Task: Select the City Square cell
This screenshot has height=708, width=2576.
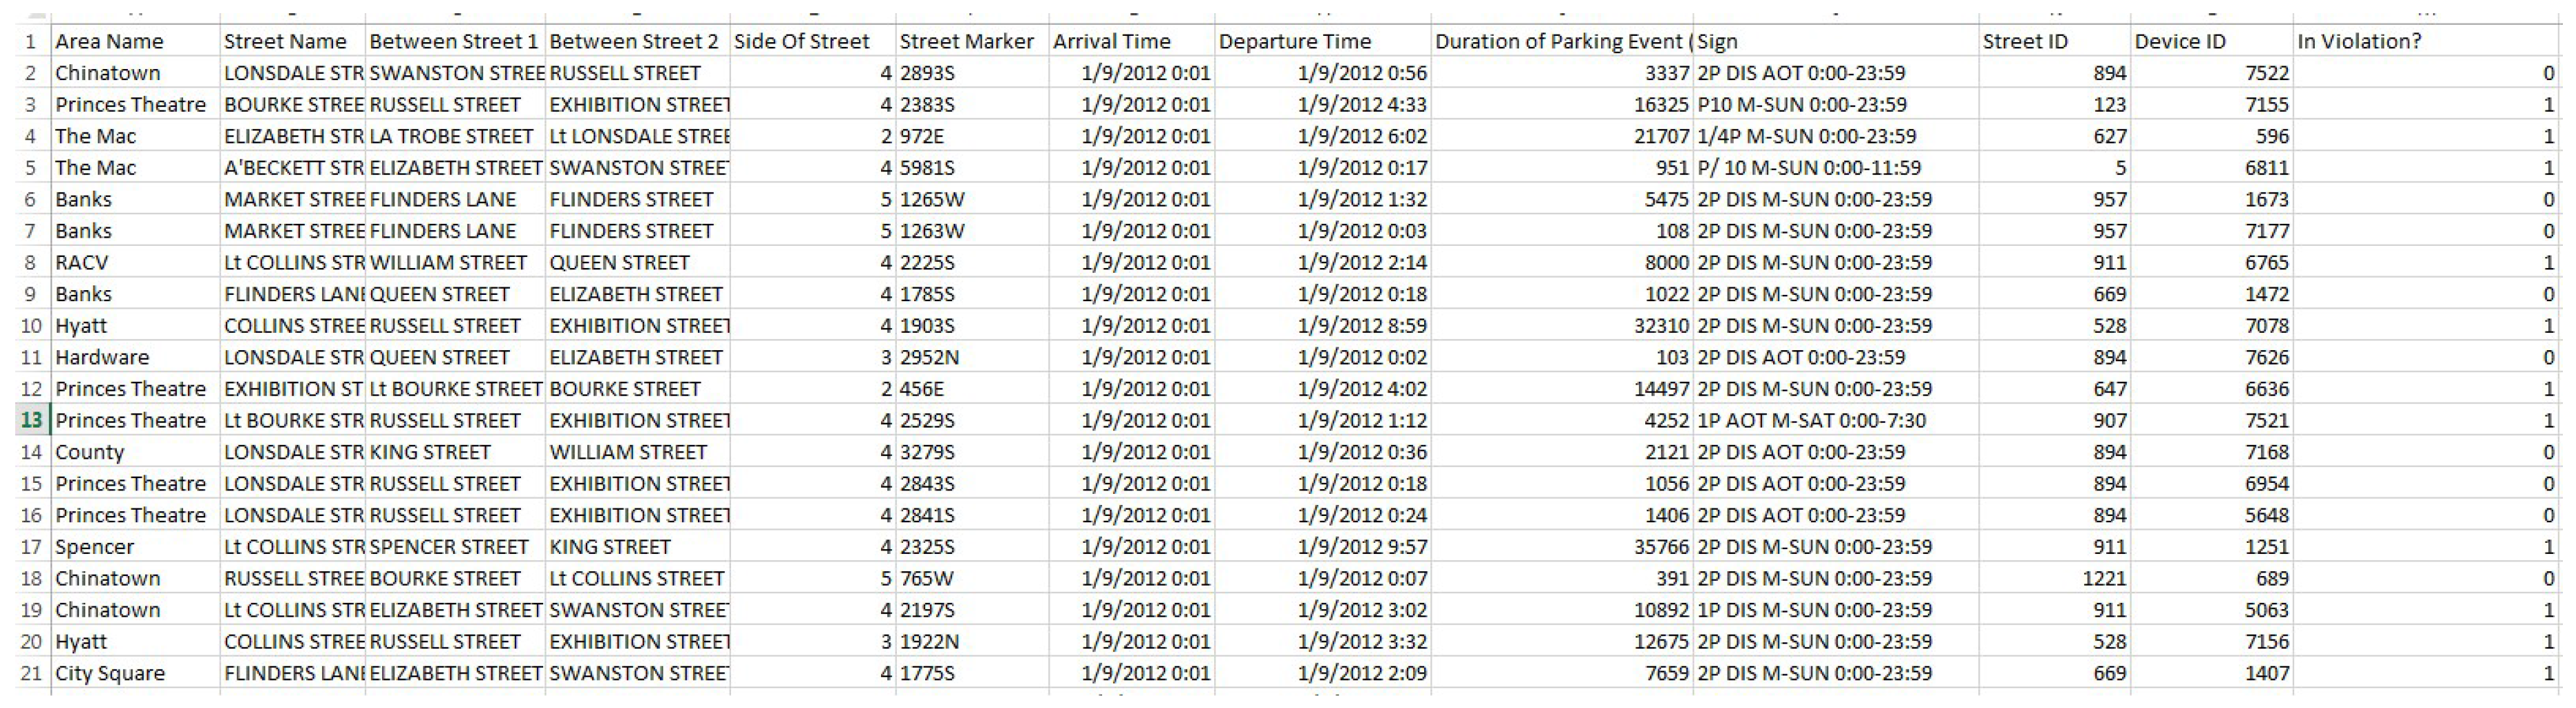Action: pyautogui.click(x=134, y=674)
